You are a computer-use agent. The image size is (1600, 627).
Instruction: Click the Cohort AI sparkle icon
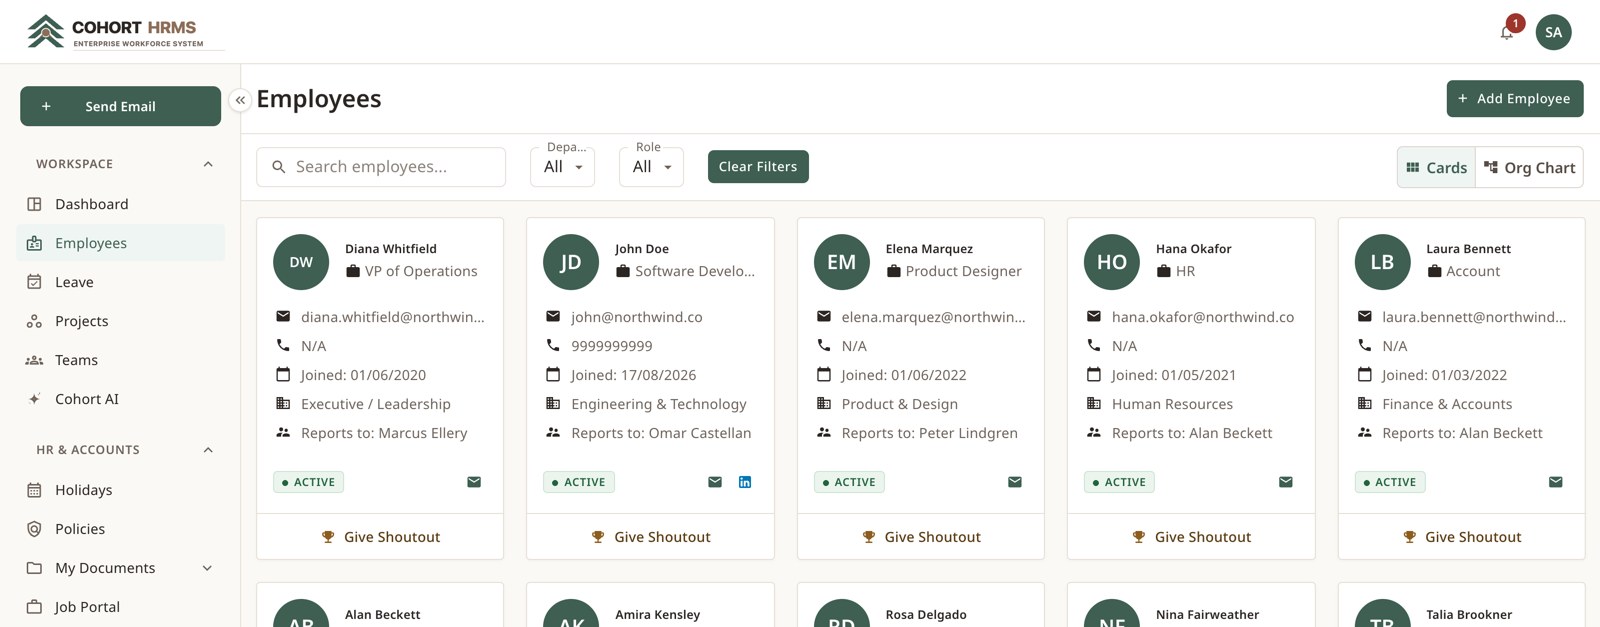34,399
